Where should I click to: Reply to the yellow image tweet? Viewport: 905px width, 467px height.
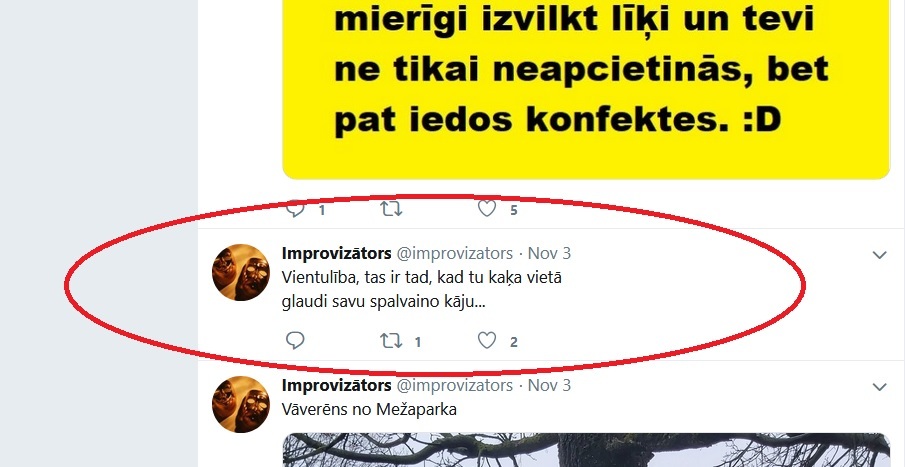point(295,209)
